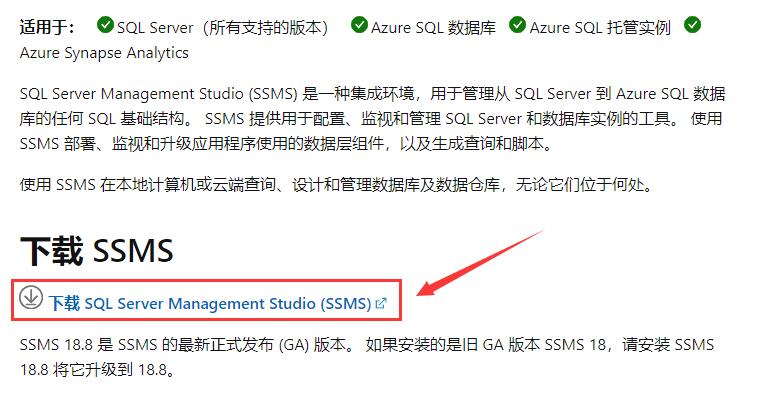The width and height of the screenshot is (771, 397).
Task: Click the sentence 使用 SSMS 在本地计算机或云端查询
Action: coord(337,185)
